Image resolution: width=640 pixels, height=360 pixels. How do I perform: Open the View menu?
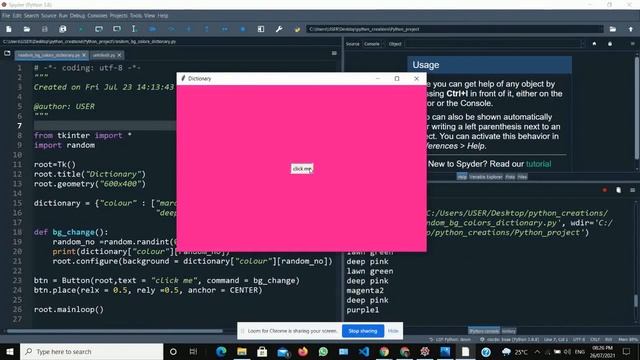click(x=149, y=16)
